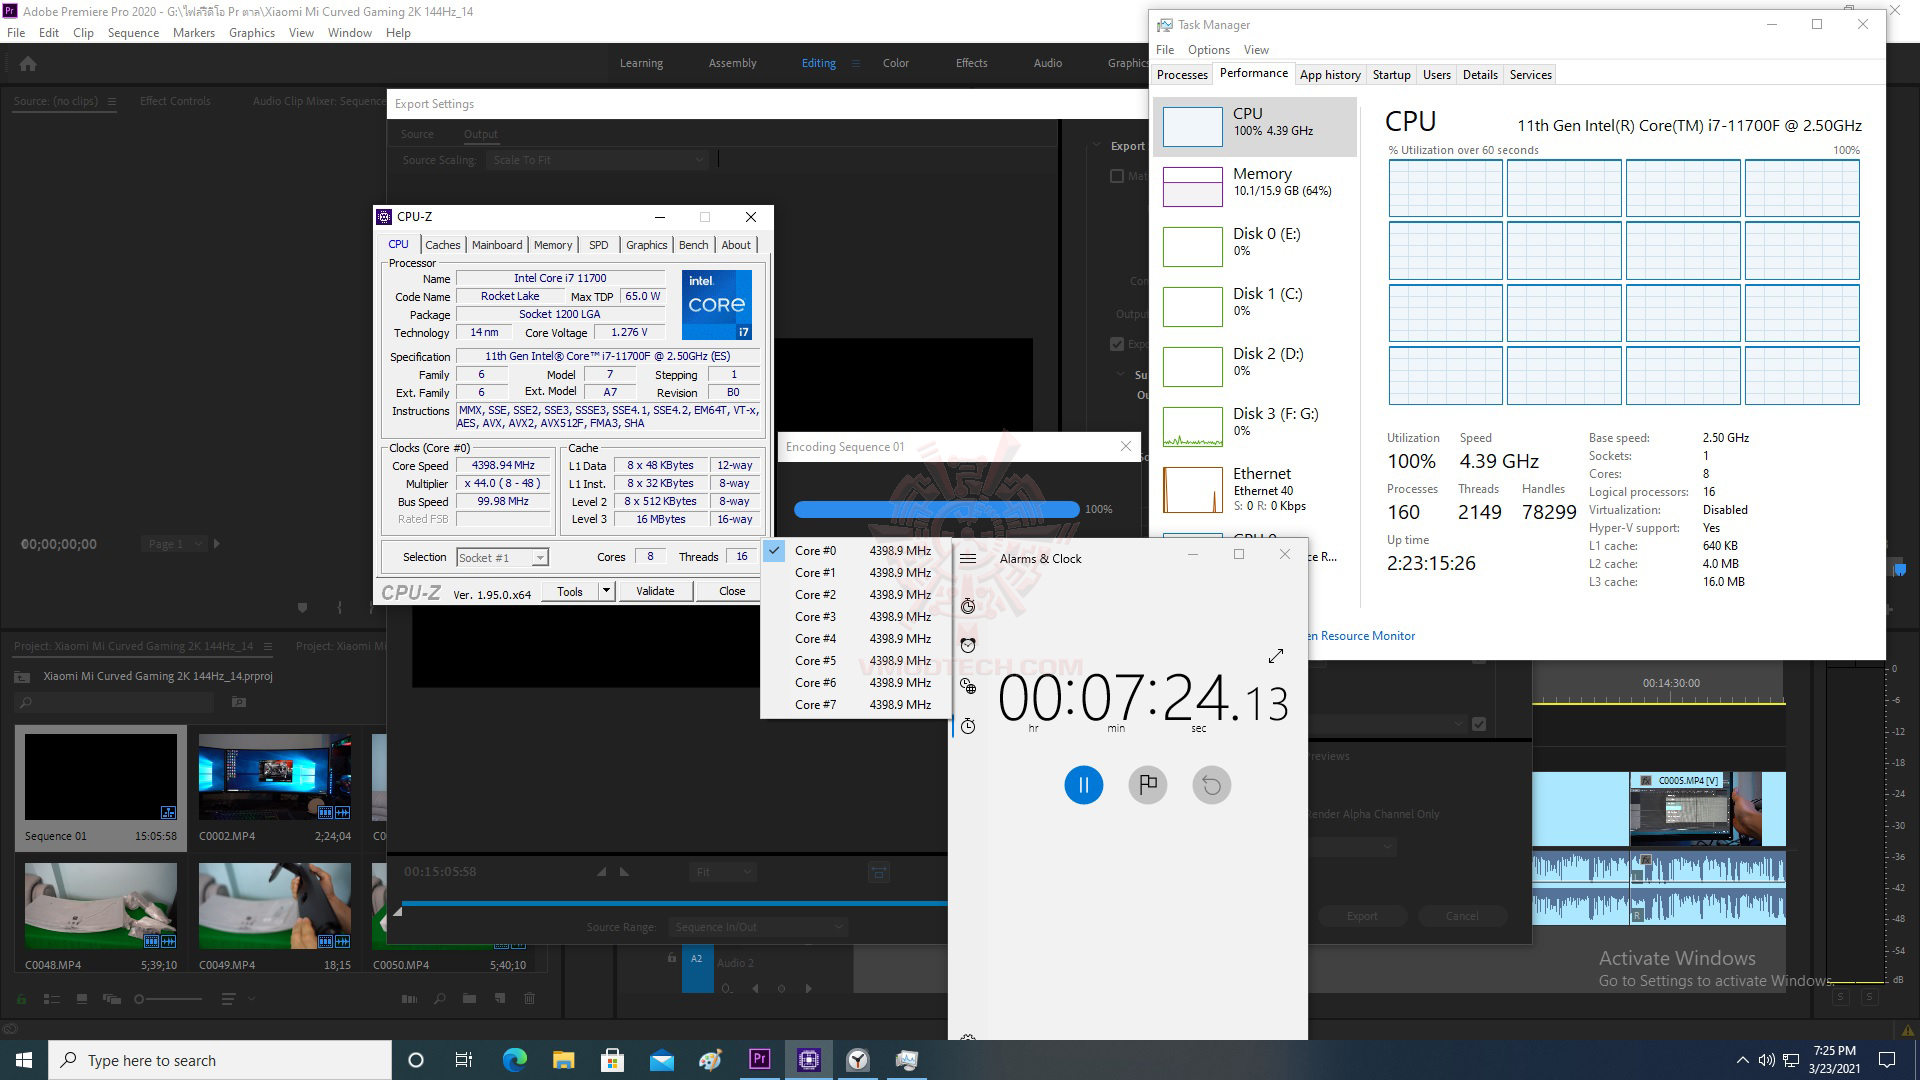Pause the running stopwatch

[x=1083, y=785]
